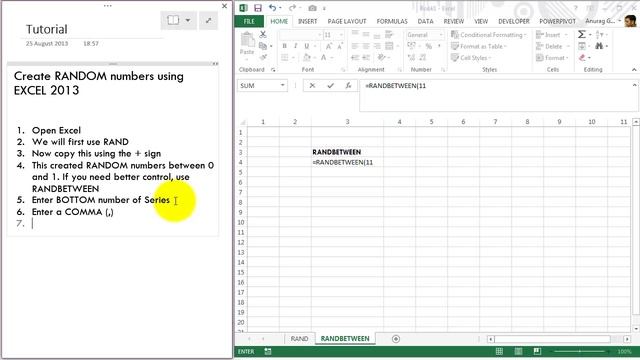Switch to the FORMULAS ribbon tab
Screen dimensions: 640x360
[392, 21]
